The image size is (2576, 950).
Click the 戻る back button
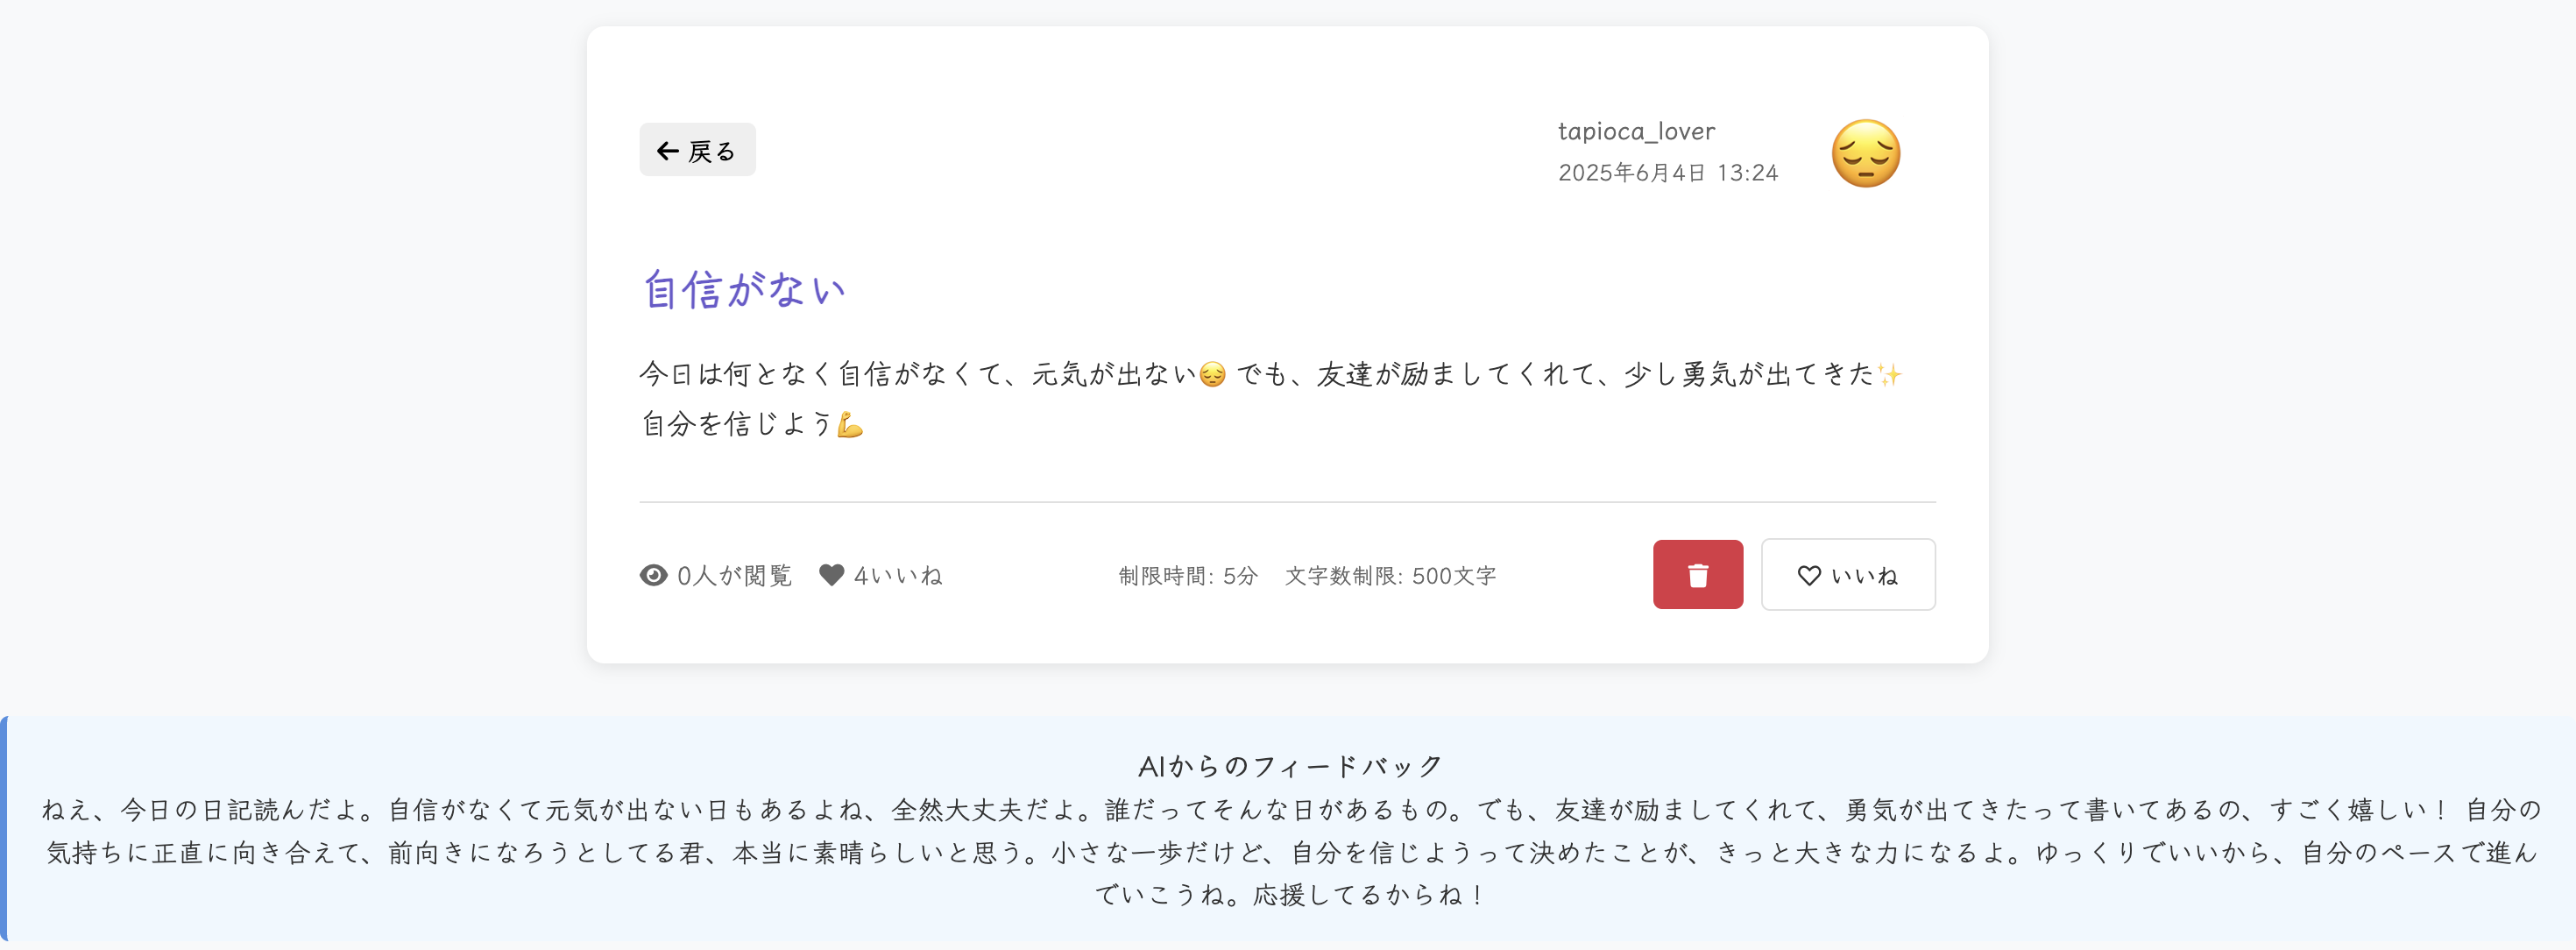coord(697,150)
